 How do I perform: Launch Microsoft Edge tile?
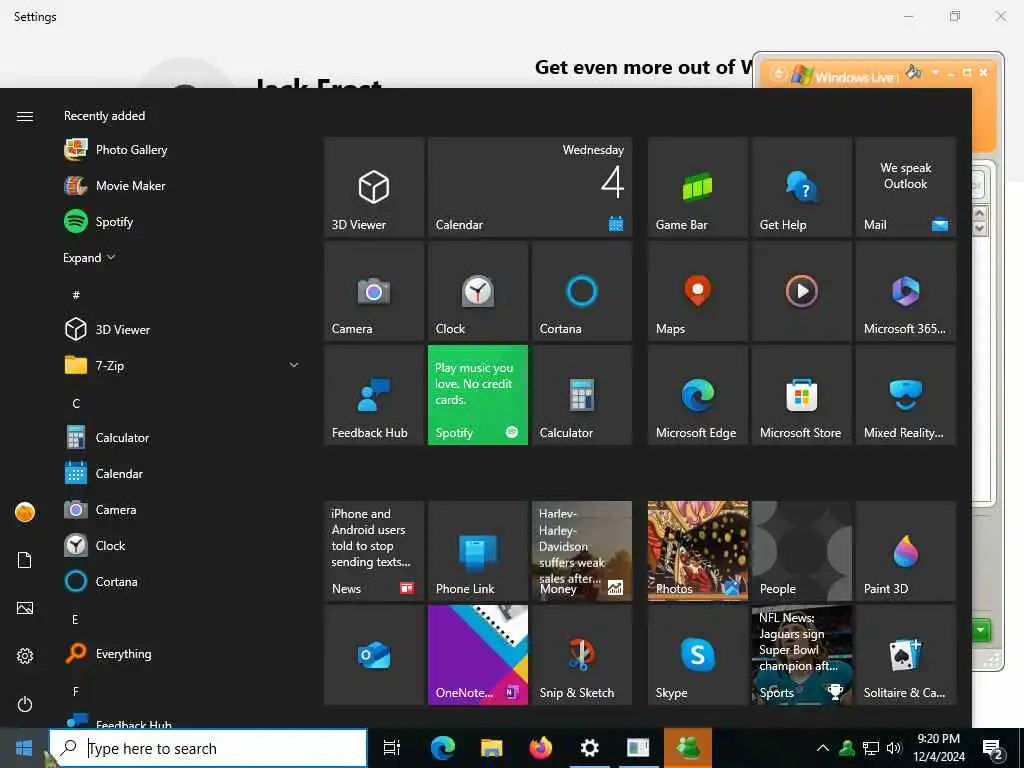point(697,395)
